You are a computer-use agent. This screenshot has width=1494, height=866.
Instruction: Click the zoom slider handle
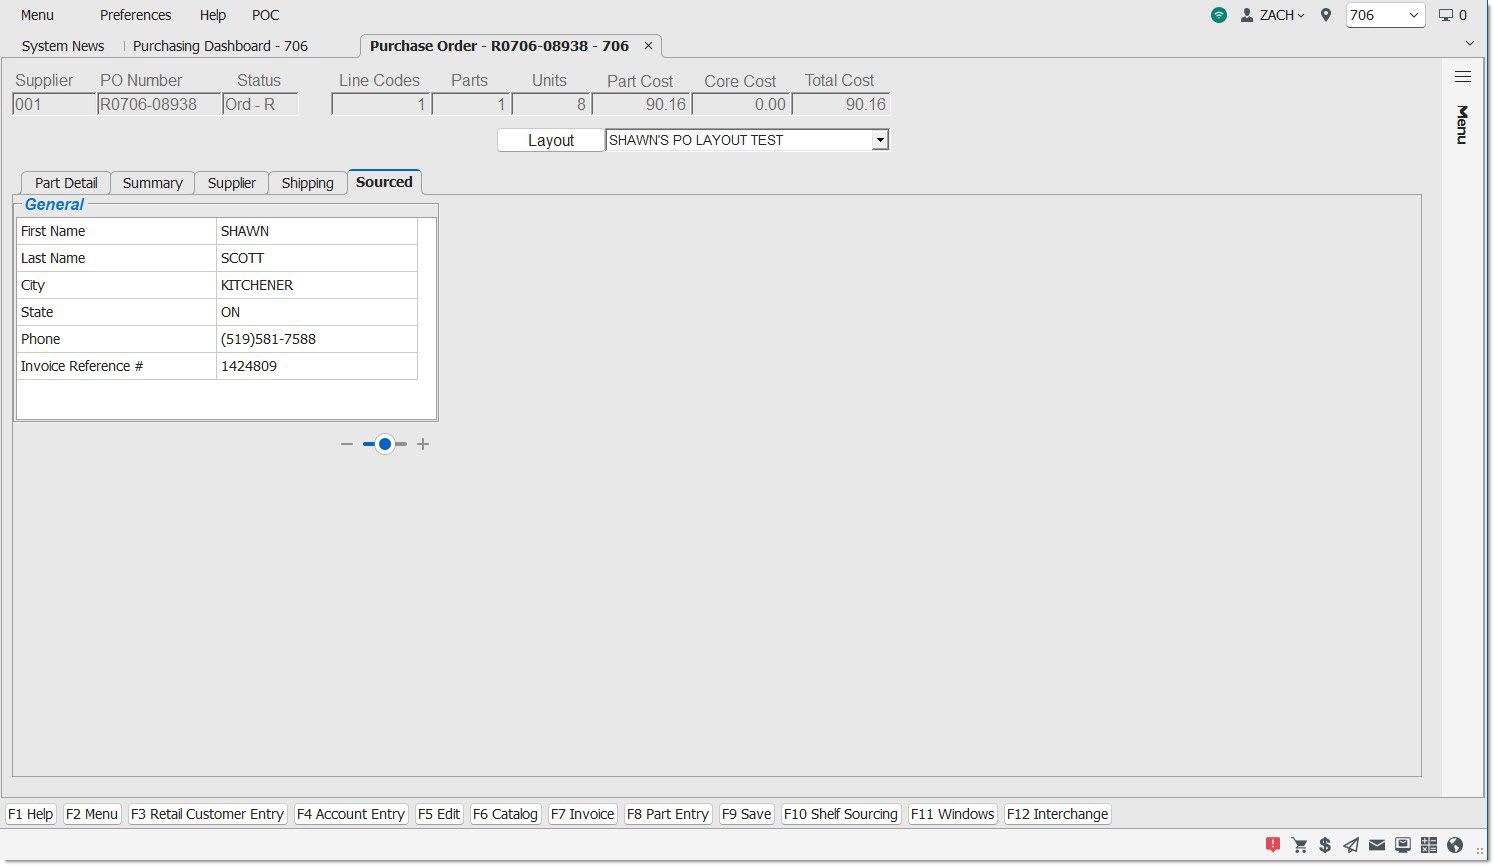(385, 444)
